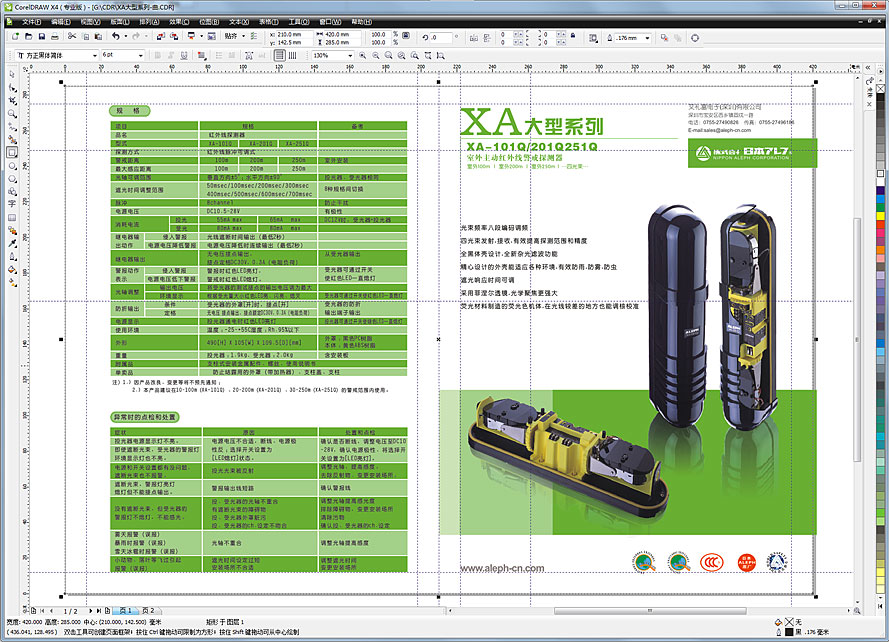
Task: Toggle bold formatting in the text property bar
Action: [x=155, y=54]
